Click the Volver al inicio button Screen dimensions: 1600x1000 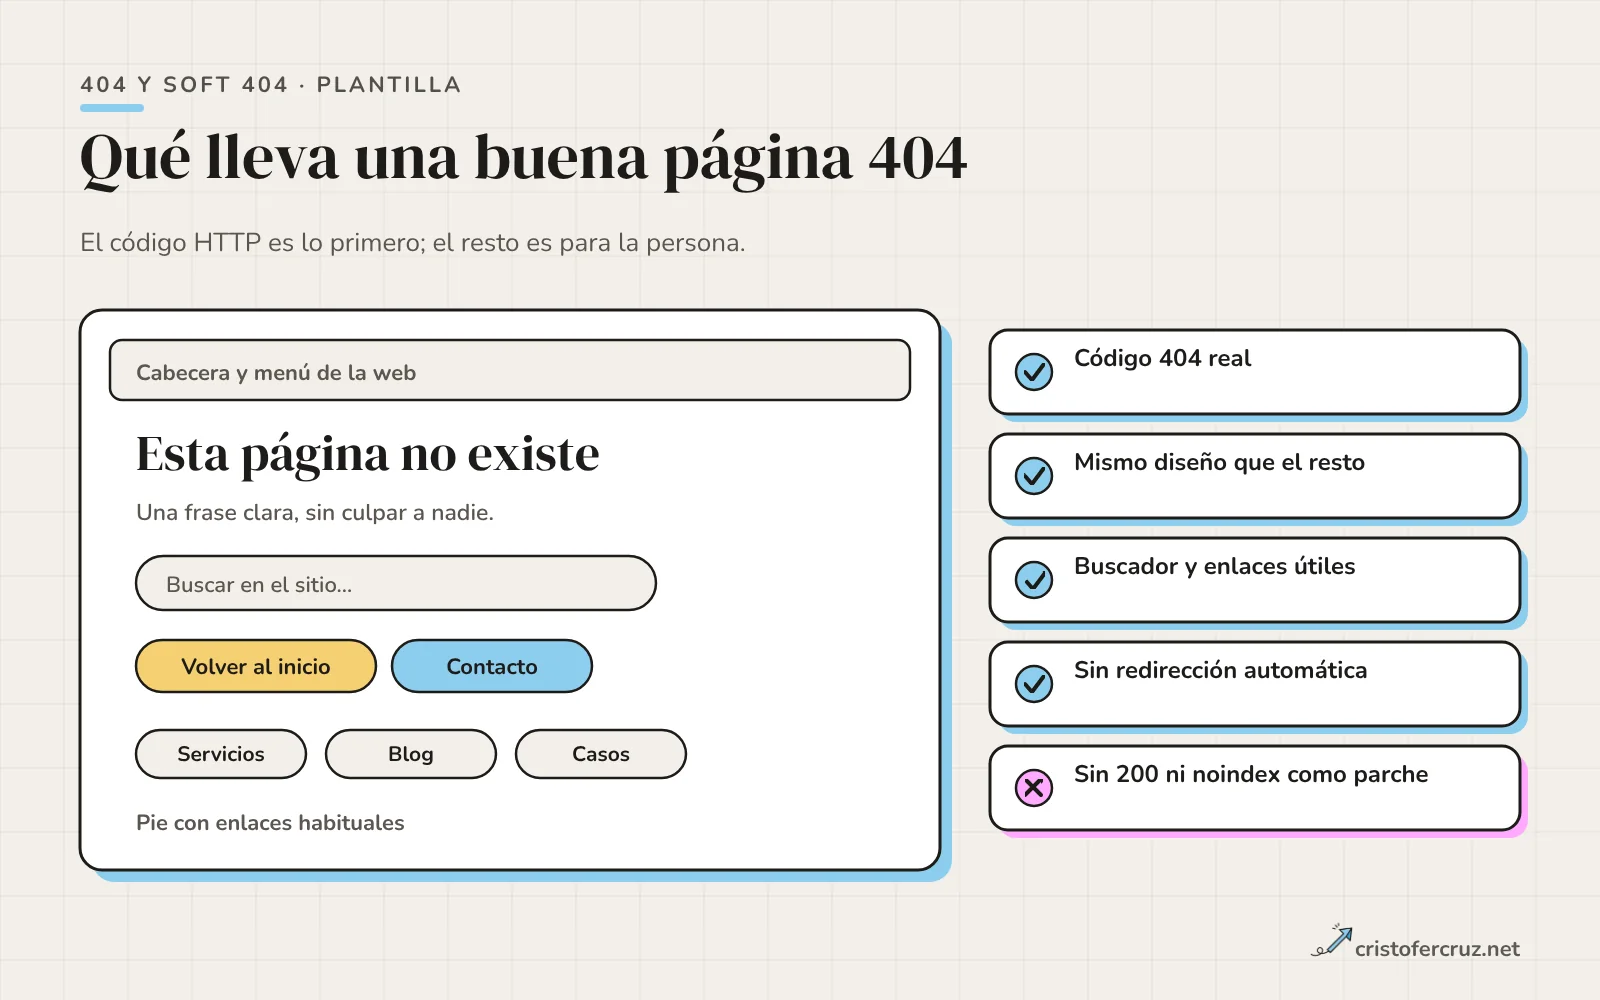coord(256,666)
